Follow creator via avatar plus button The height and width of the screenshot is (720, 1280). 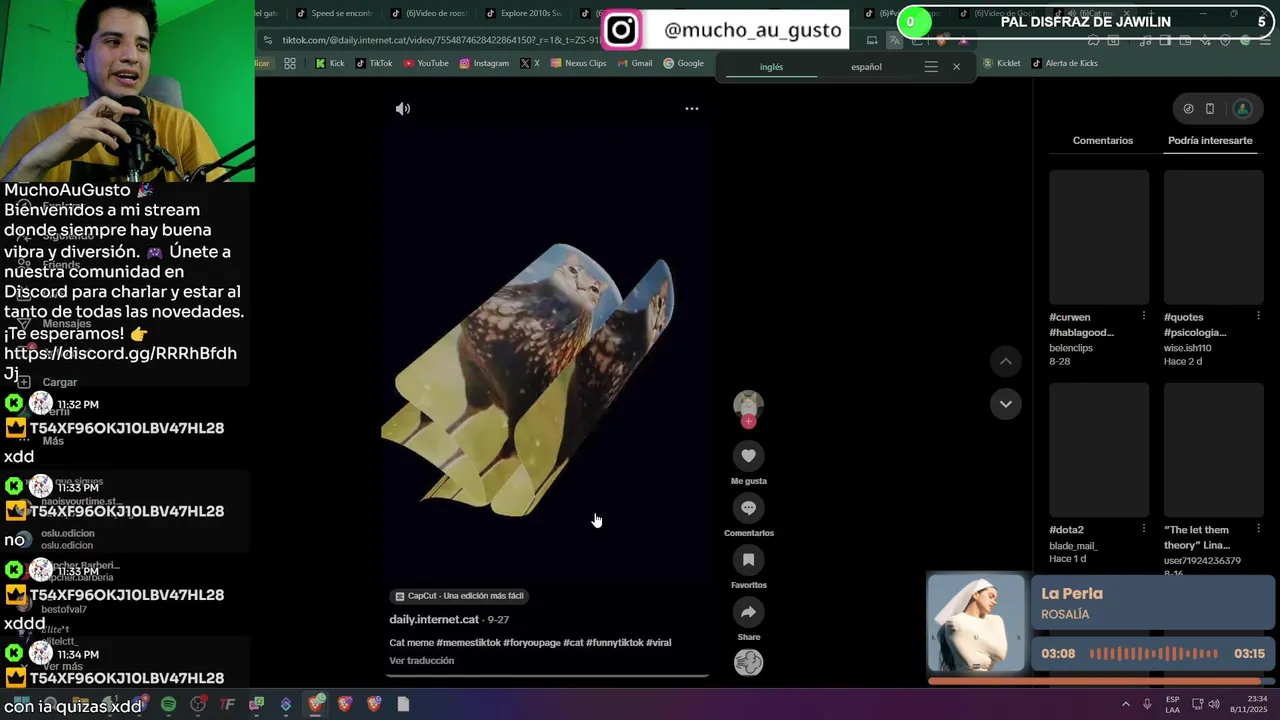coord(748,422)
